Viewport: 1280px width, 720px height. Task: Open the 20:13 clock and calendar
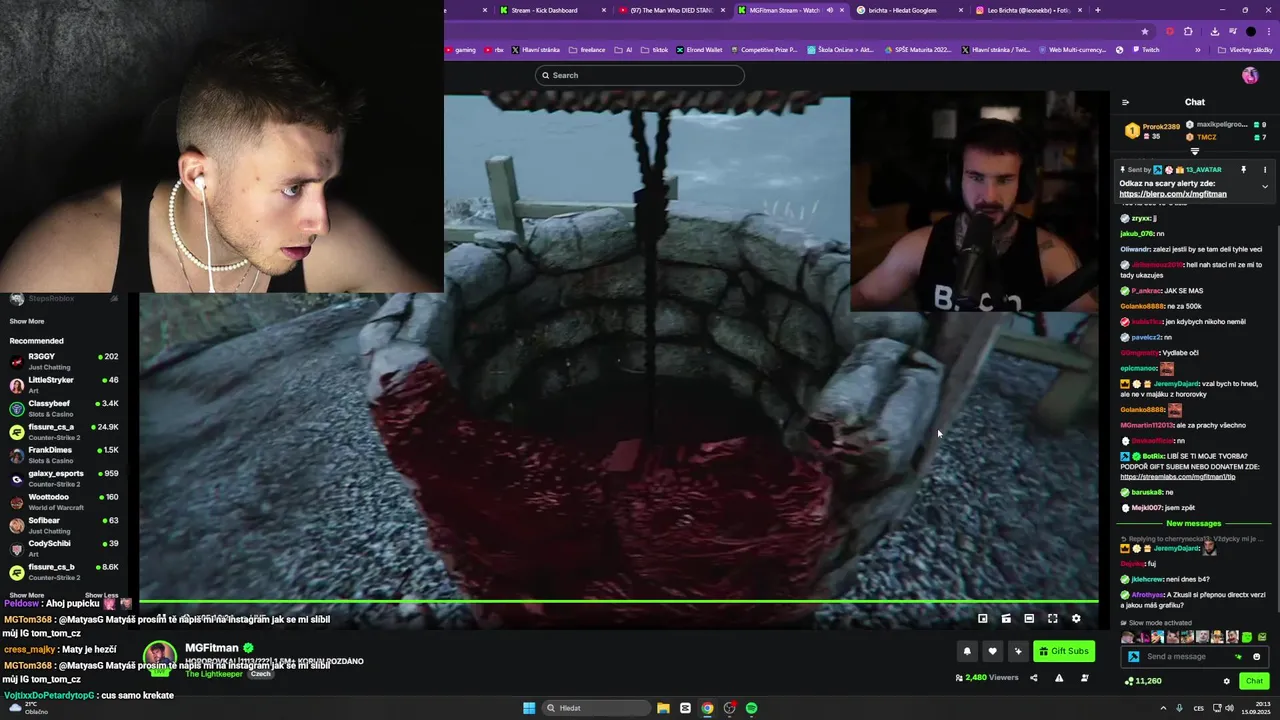pyautogui.click(x=1258, y=708)
